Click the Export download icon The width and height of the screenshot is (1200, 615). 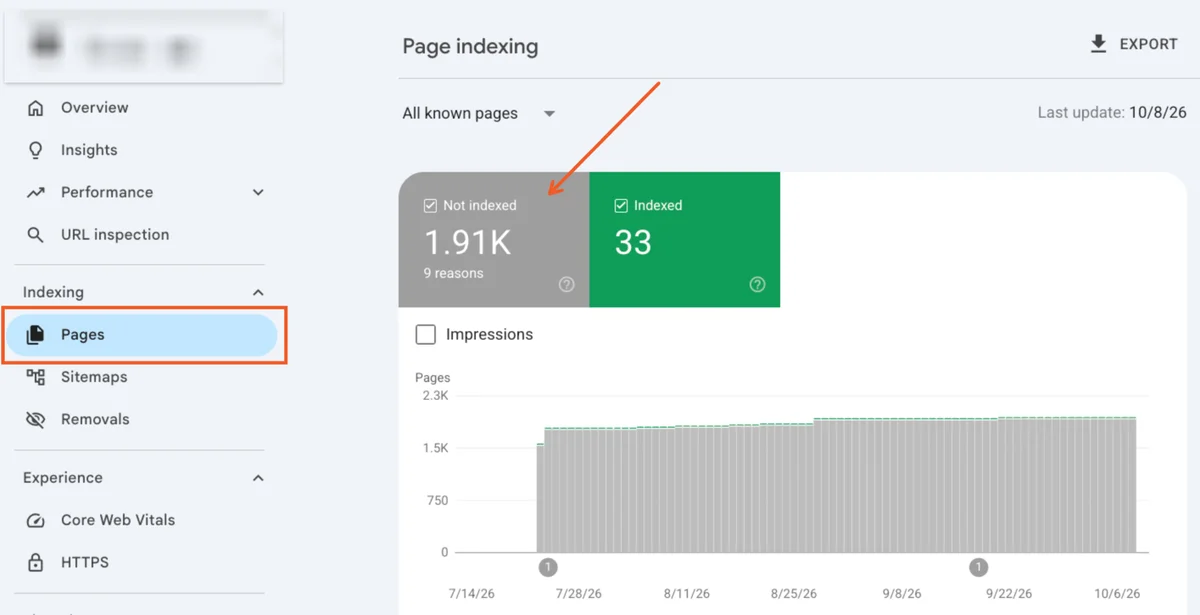click(x=1098, y=44)
